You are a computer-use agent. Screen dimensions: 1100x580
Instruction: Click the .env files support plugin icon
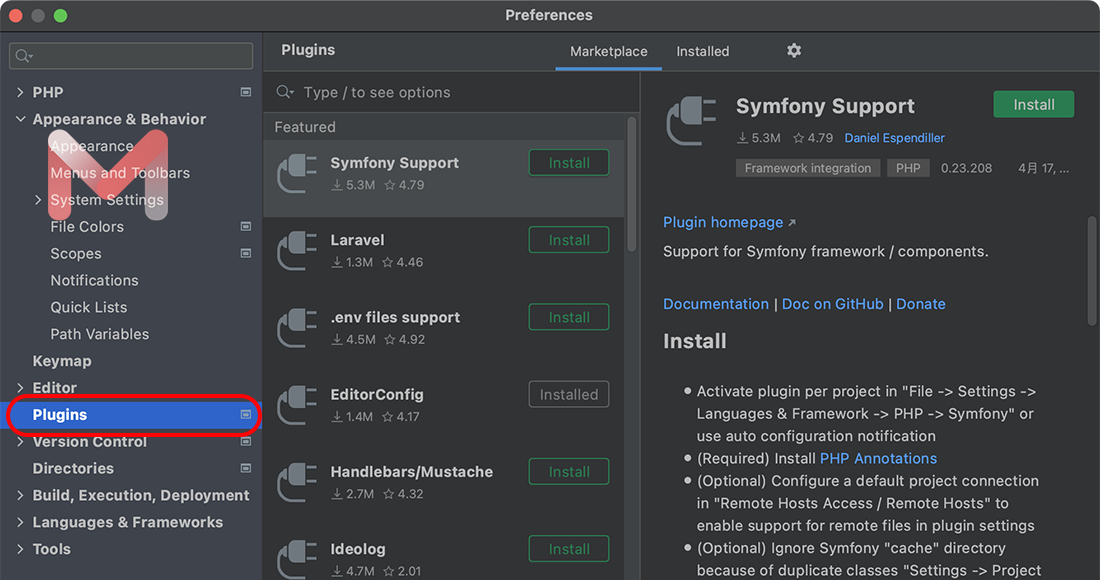pos(297,327)
